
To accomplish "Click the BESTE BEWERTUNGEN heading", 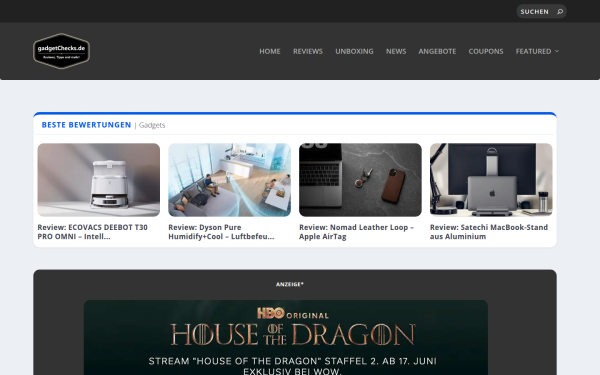I will click(x=86, y=125).
